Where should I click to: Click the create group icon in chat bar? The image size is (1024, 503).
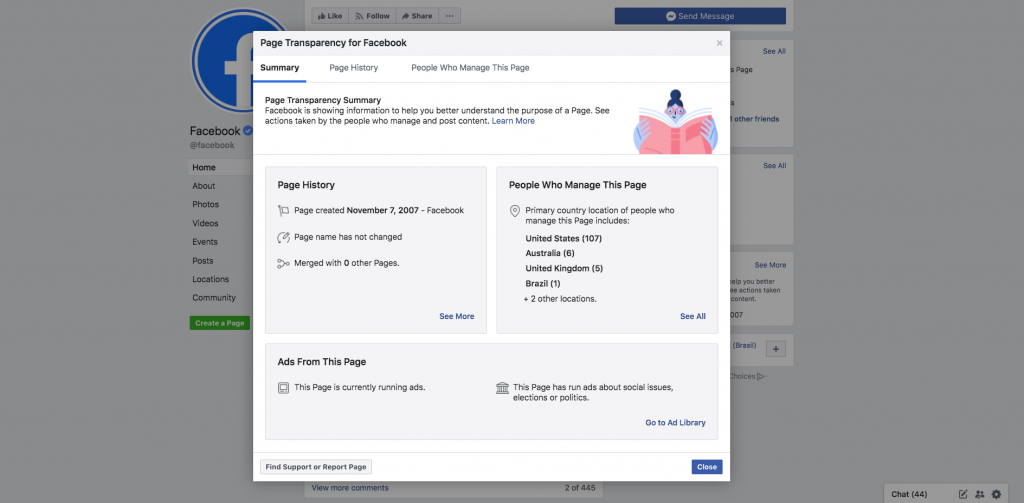click(980, 495)
